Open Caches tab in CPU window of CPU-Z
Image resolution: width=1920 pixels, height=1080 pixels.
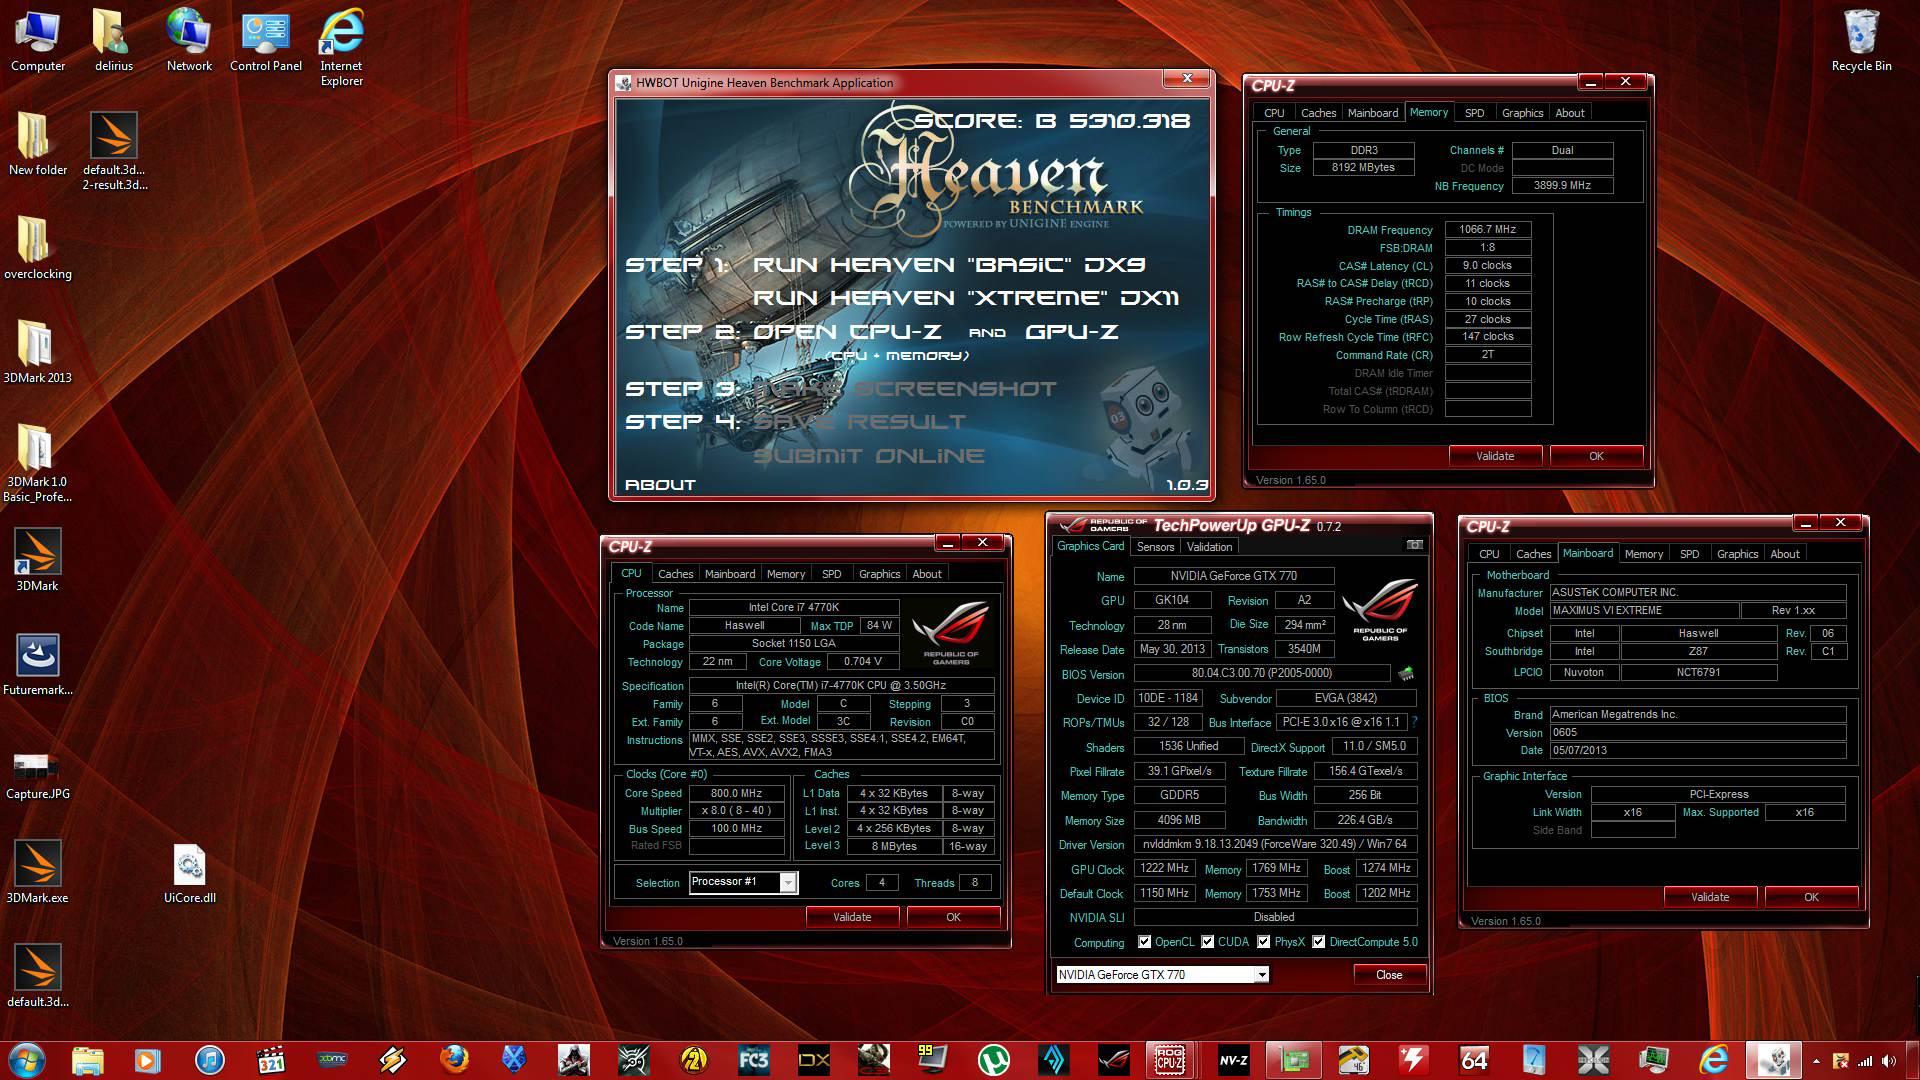click(675, 574)
